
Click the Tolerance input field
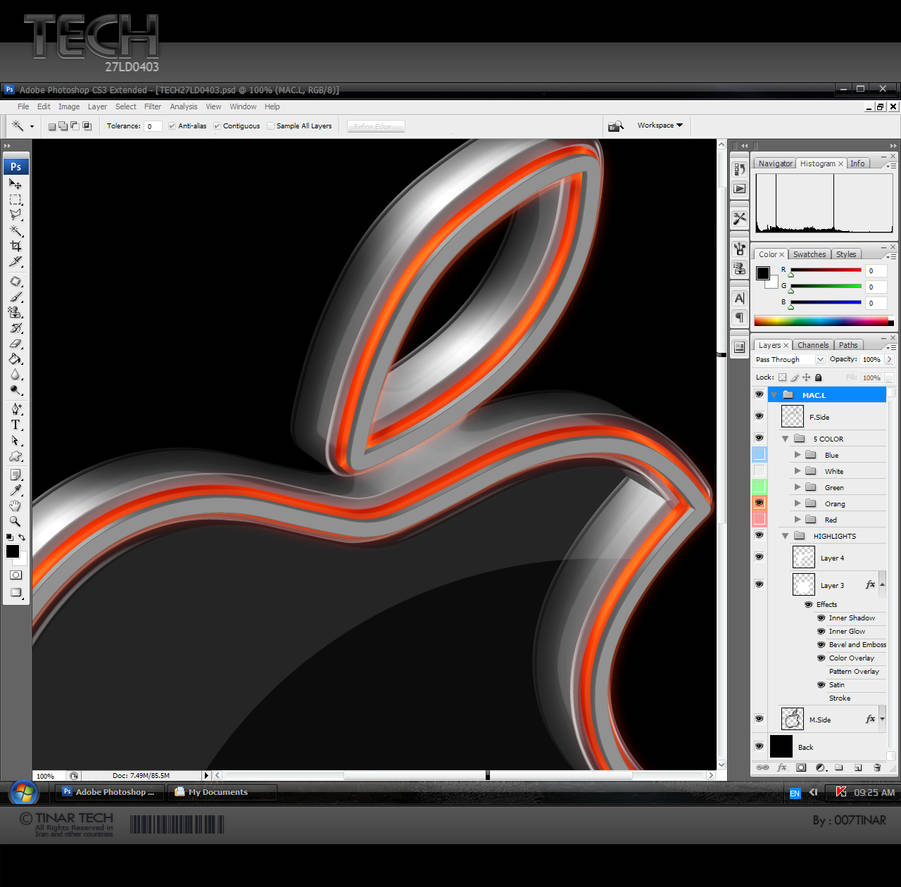[x=152, y=126]
